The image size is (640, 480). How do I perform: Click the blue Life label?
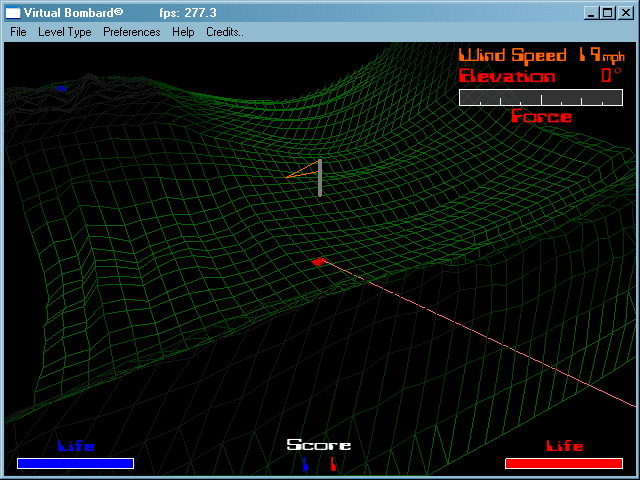[x=76, y=446]
